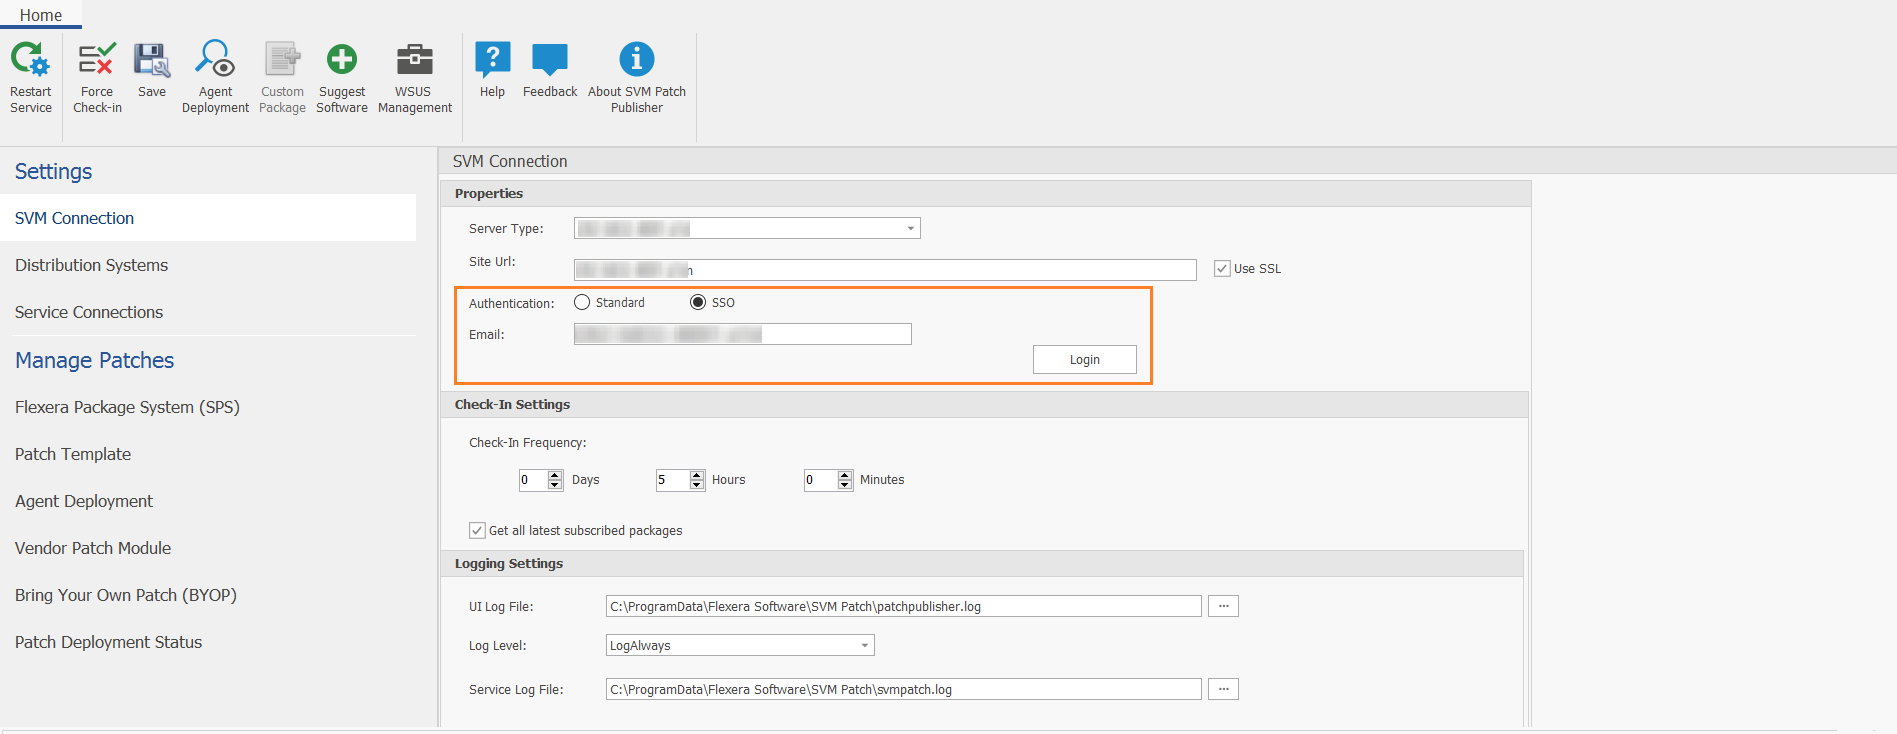Screen dimensions: 1897x734
Task: Click the Restart Service icon
Action: pos(30,61)
